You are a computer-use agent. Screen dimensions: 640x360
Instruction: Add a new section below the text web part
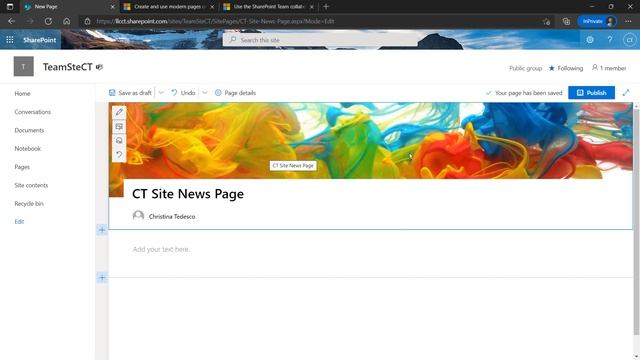point(102,278)
